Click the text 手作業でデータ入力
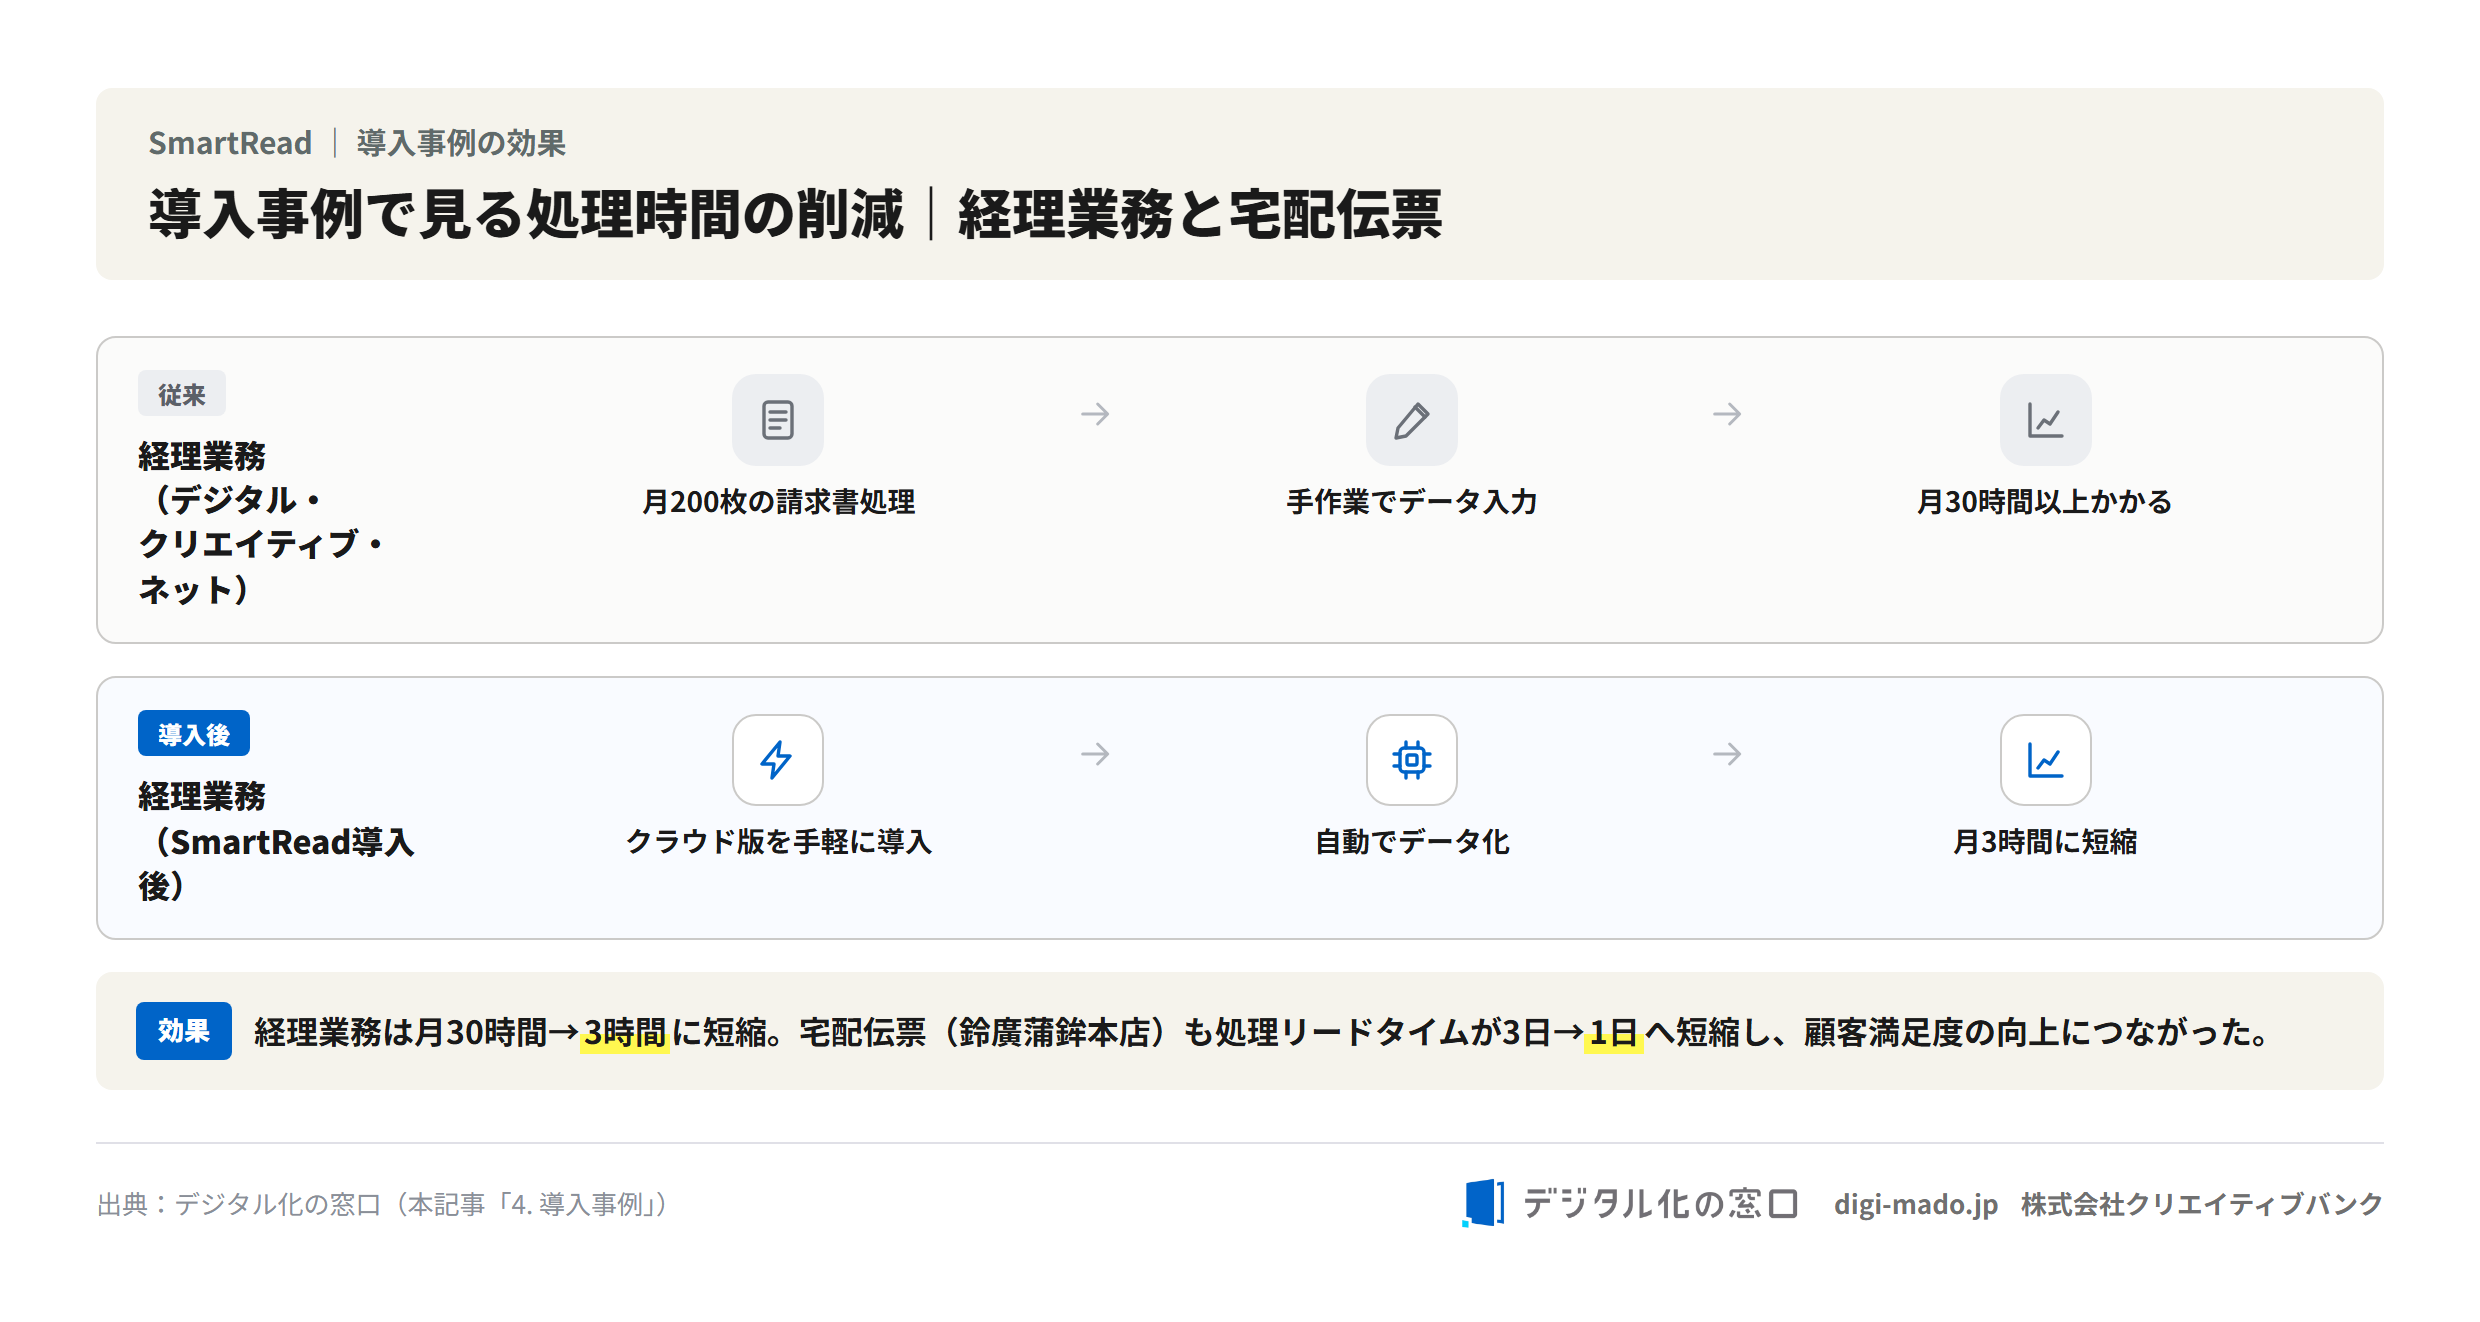The width and height of the screenshot is (2480, 1322). click(x=1411, y=502)
